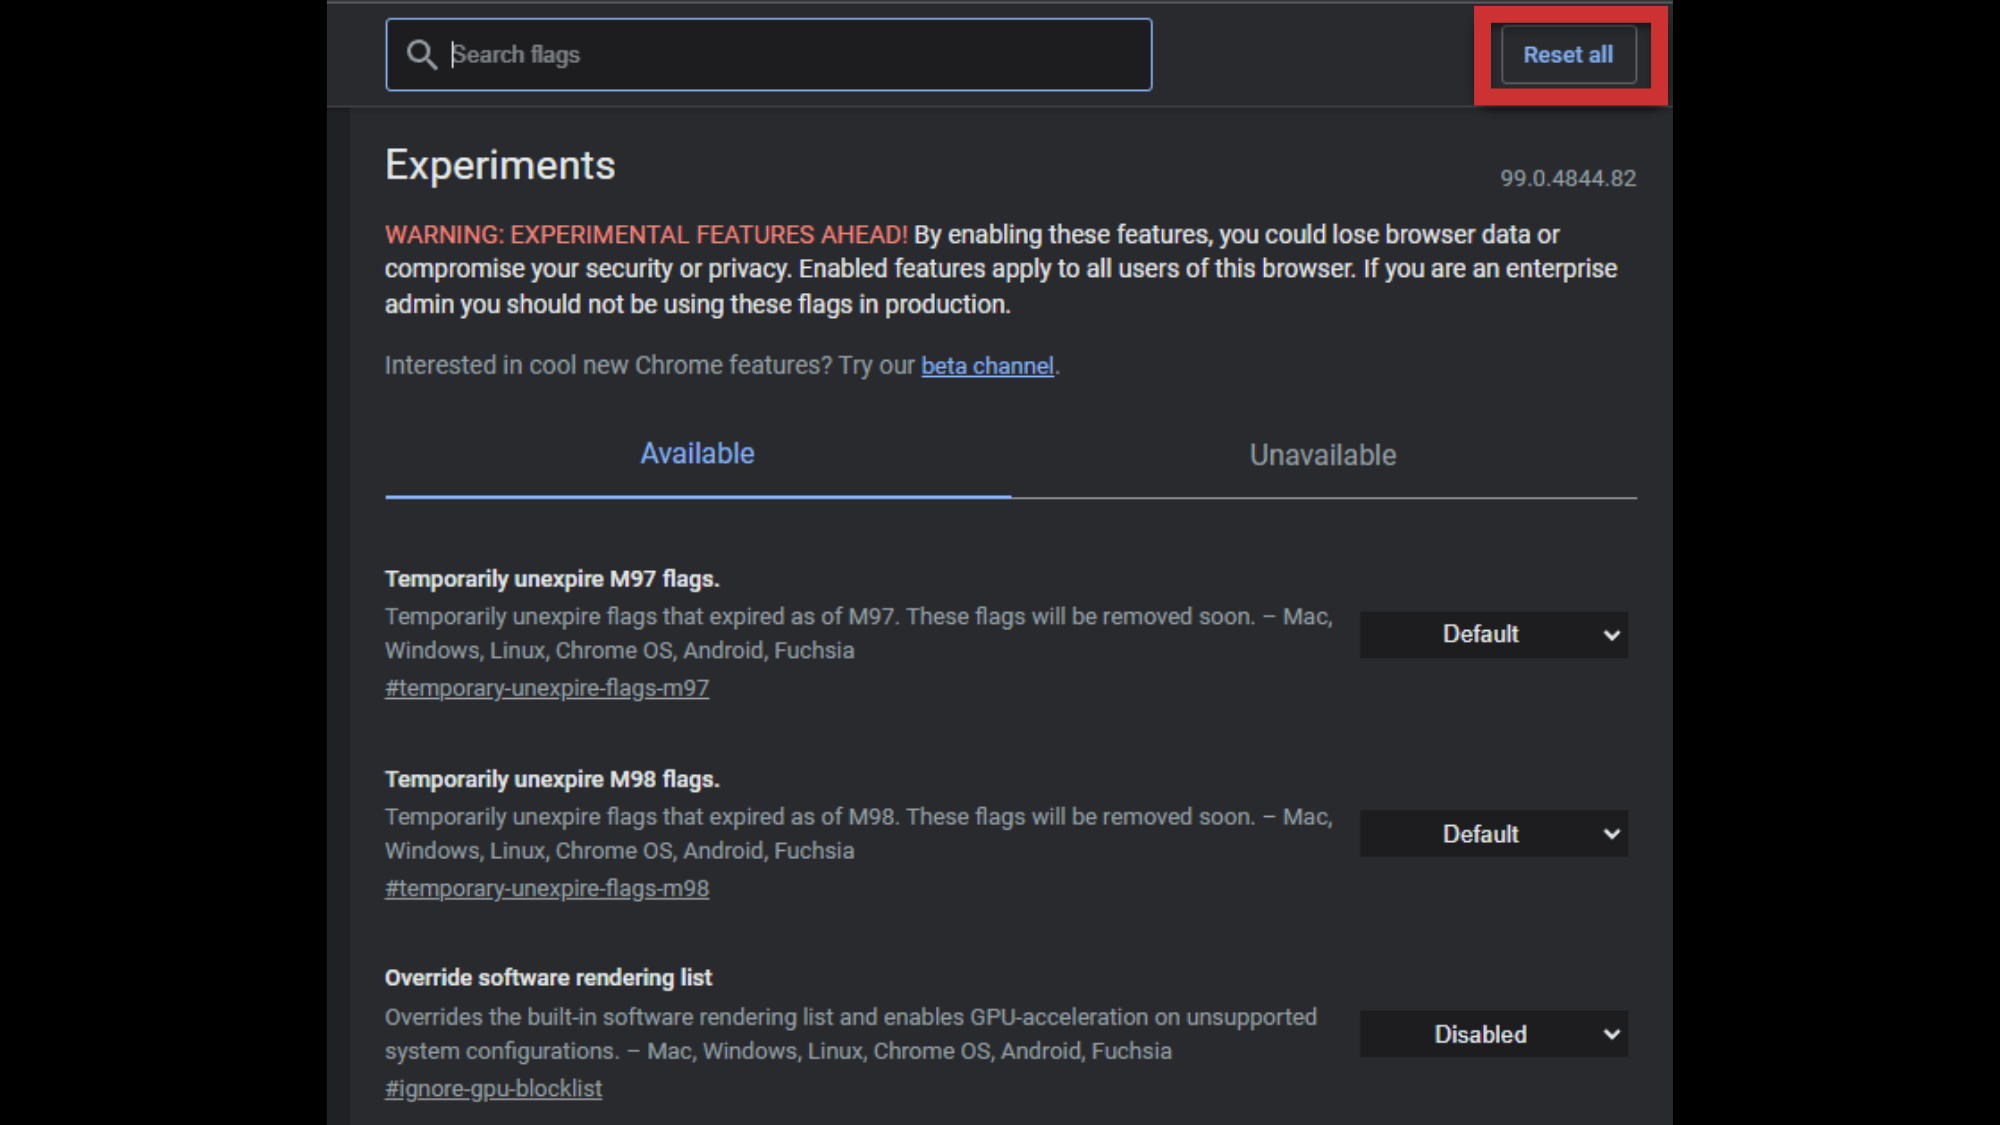Click the Temporarily unexpire M97 flags title
The height and width of the screenshot is (1125, 2000).
click(x=552, y=578)
